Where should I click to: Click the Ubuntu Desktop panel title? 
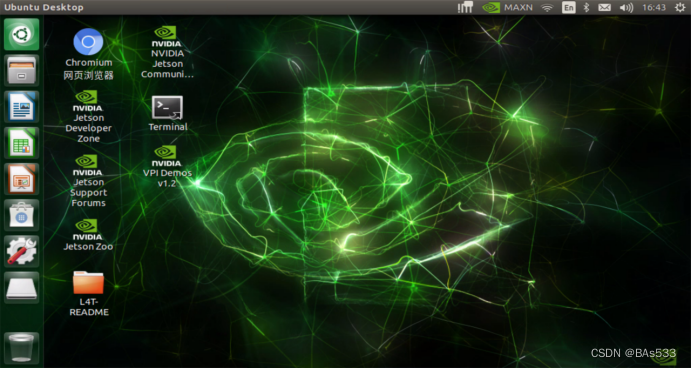[44, 8]
